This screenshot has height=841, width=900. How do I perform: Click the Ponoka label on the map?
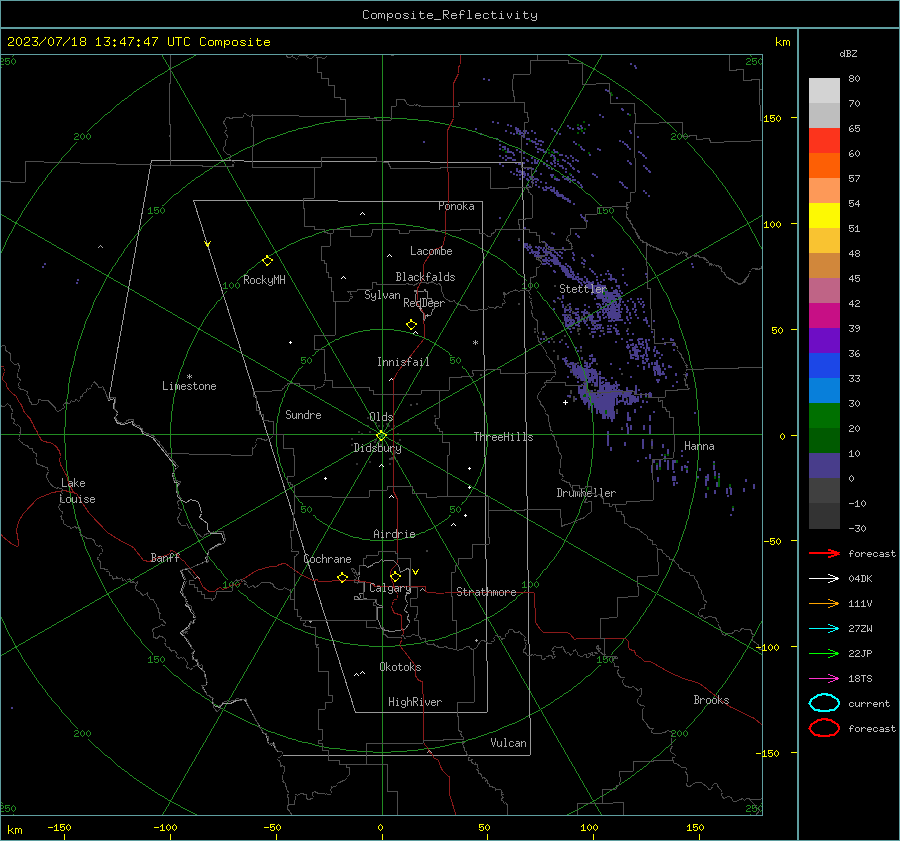pos(456,206)
